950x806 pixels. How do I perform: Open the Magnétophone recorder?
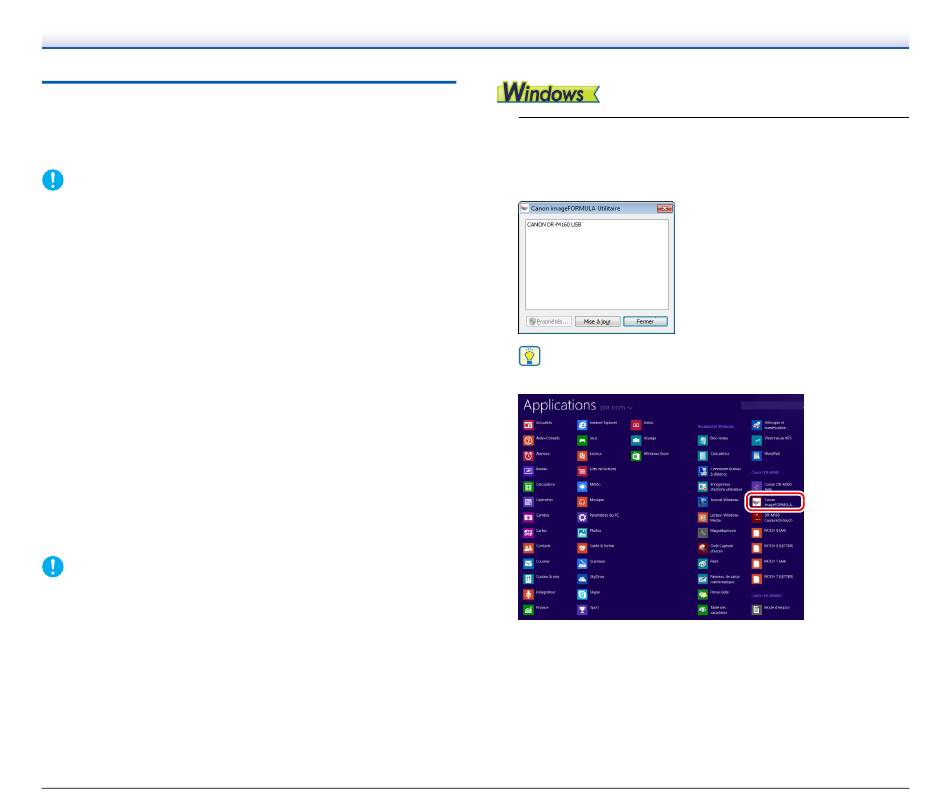pos(717,533)
